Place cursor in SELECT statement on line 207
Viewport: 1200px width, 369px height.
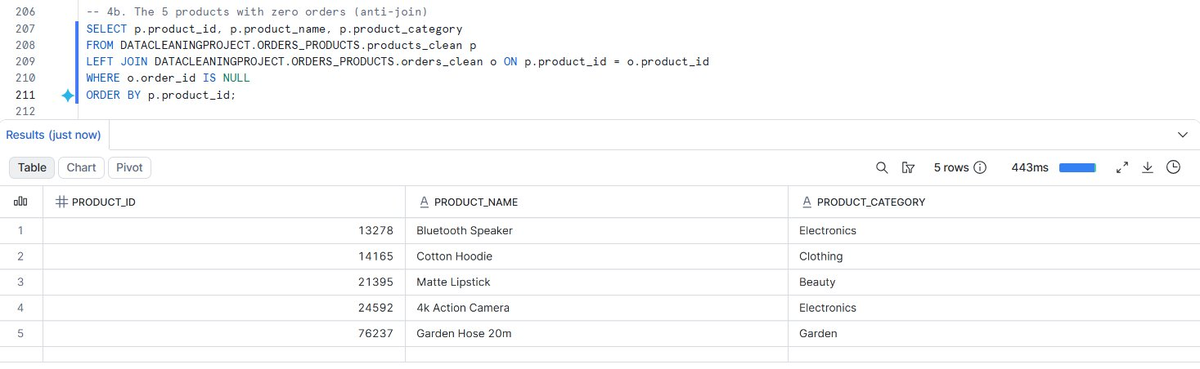[274, 29]
